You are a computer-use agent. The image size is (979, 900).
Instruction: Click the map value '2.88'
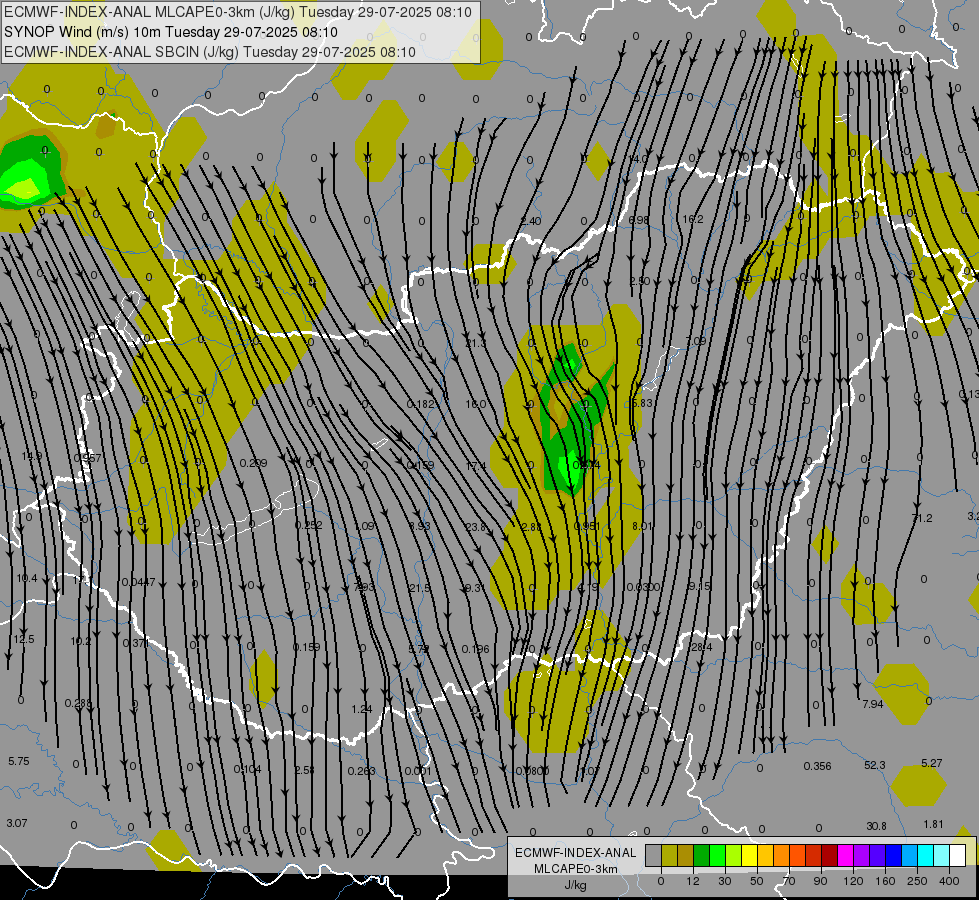click(x=531, y=527)
